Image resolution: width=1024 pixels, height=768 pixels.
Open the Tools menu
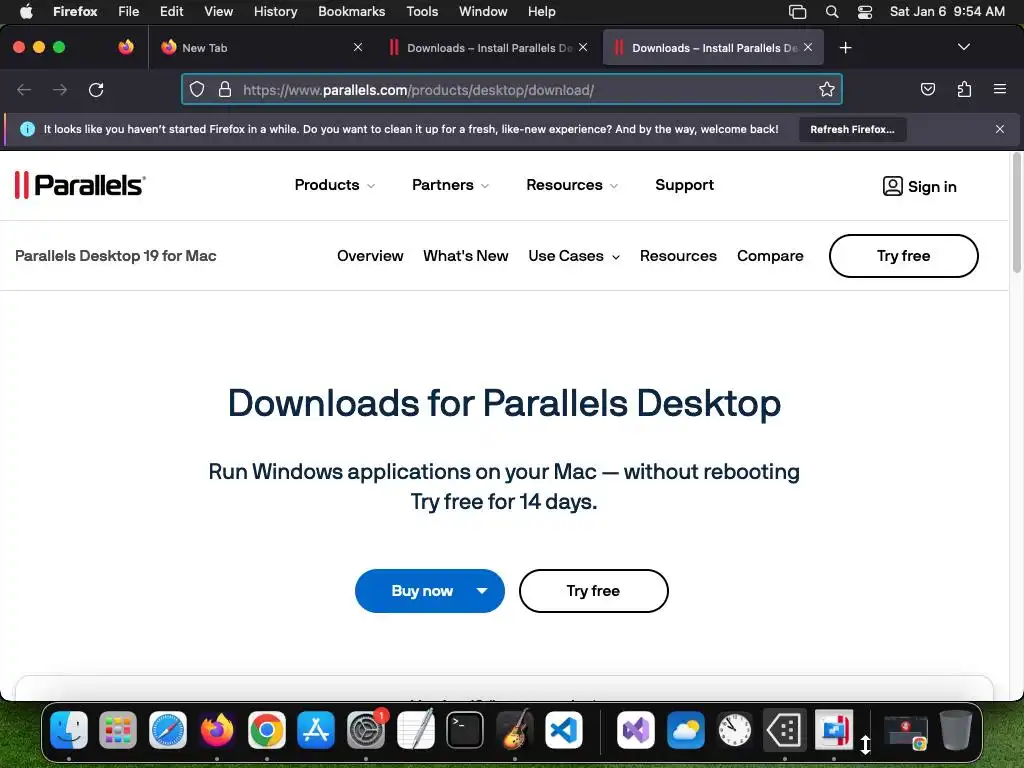422,12
